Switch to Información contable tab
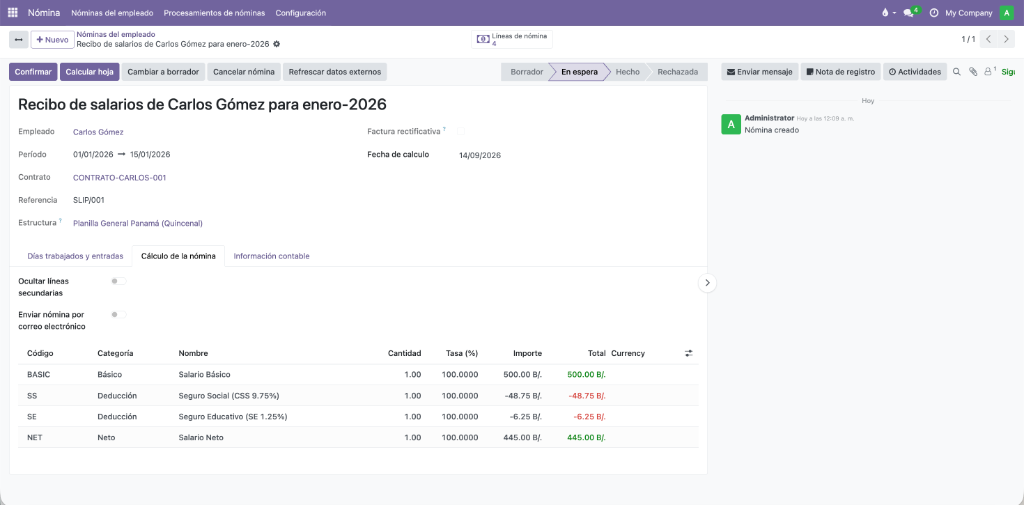The width and height of the screenshot is (1024, 505). [272, 256]
